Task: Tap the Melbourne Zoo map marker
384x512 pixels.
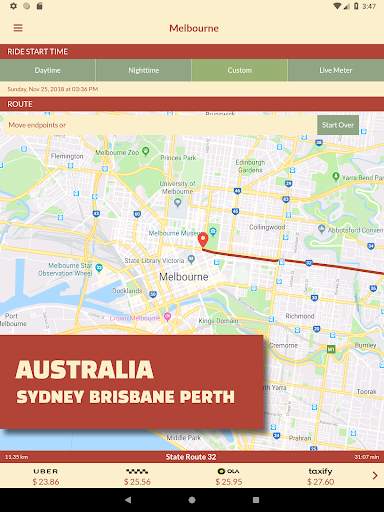Action: pyautogui.click(x=145, y=151)
